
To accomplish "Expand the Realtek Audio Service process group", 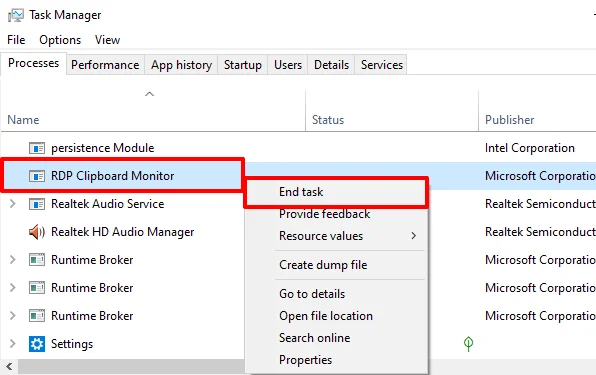I will tap(13, 204).
